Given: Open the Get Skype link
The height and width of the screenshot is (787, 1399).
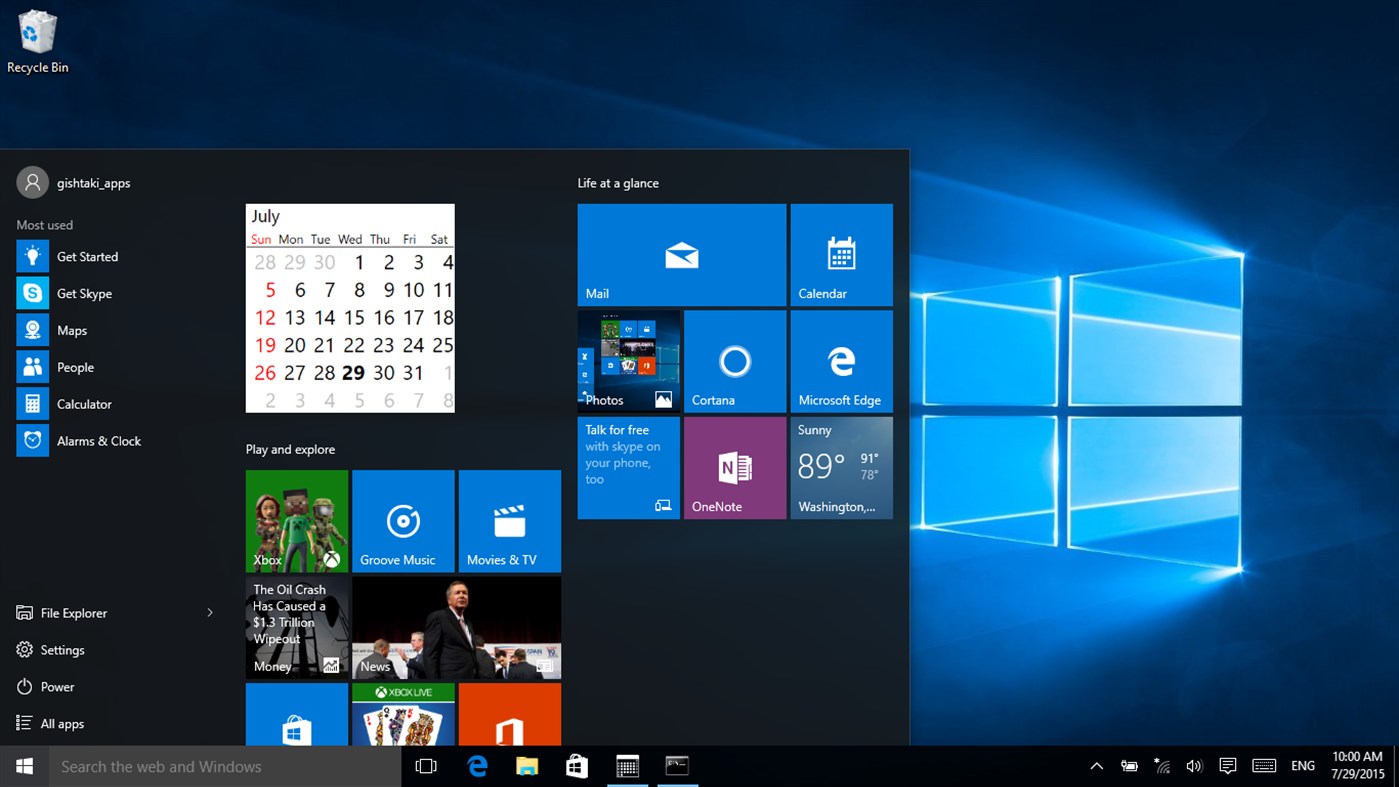Looking at the screenshot, I should (x=84, y=293).
